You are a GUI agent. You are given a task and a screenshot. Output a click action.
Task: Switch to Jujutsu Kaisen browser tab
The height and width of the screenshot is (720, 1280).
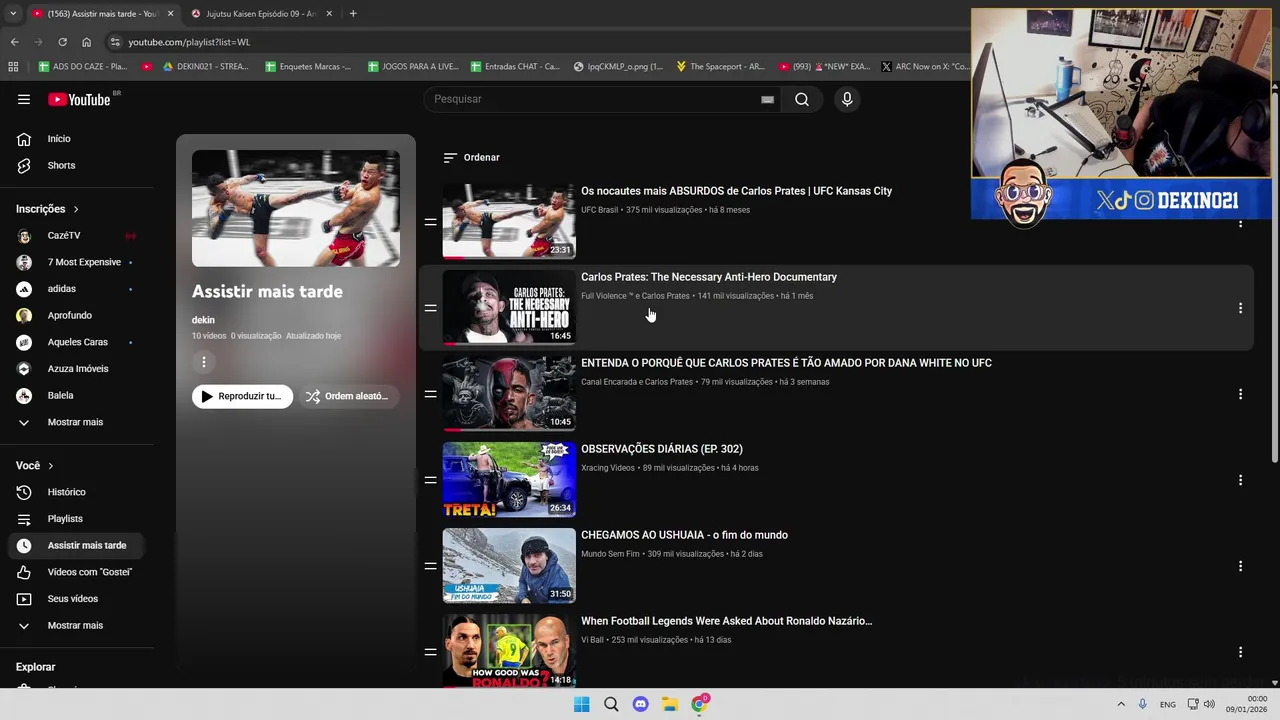(260, 14)
